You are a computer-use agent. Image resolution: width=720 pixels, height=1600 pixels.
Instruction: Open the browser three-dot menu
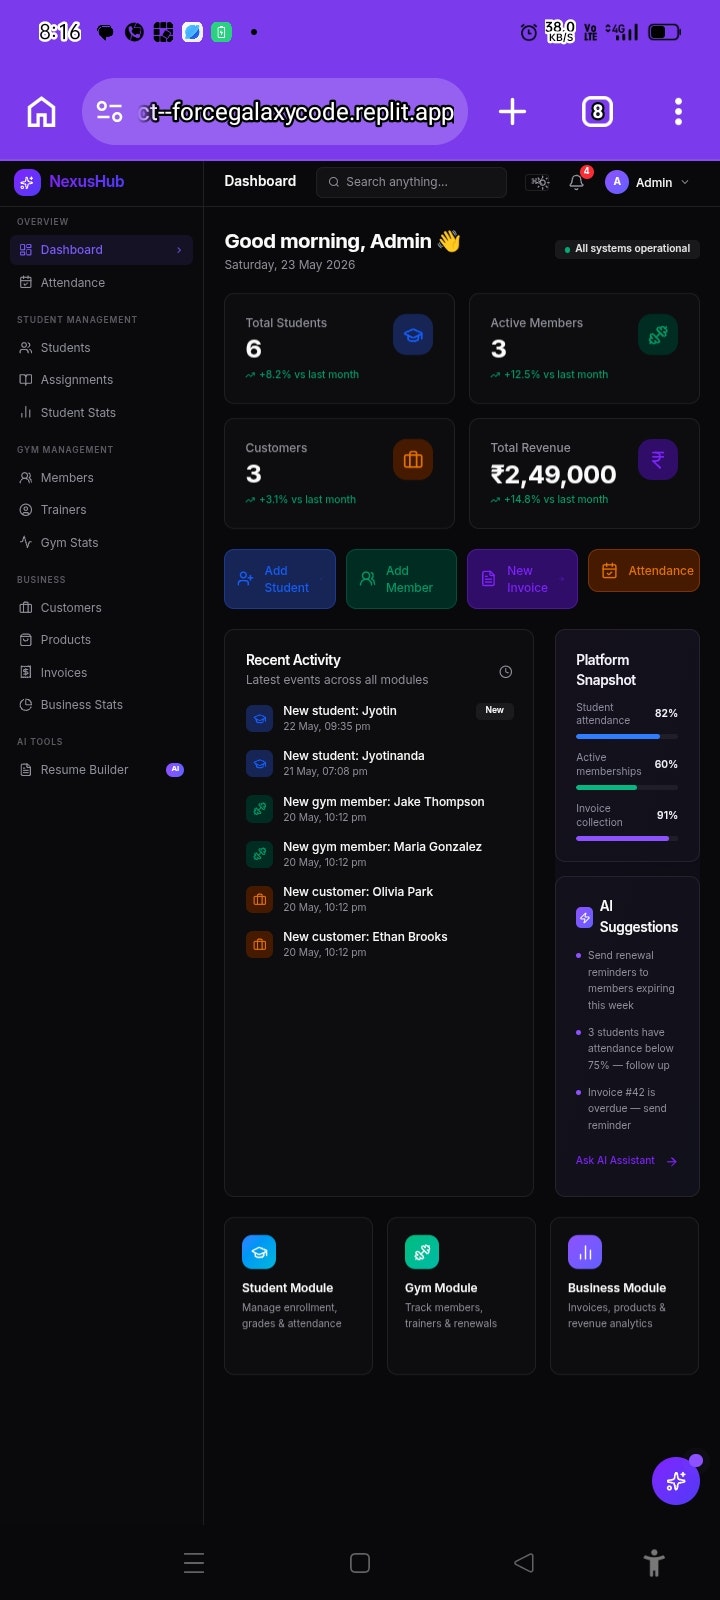(x=678, y=112)
